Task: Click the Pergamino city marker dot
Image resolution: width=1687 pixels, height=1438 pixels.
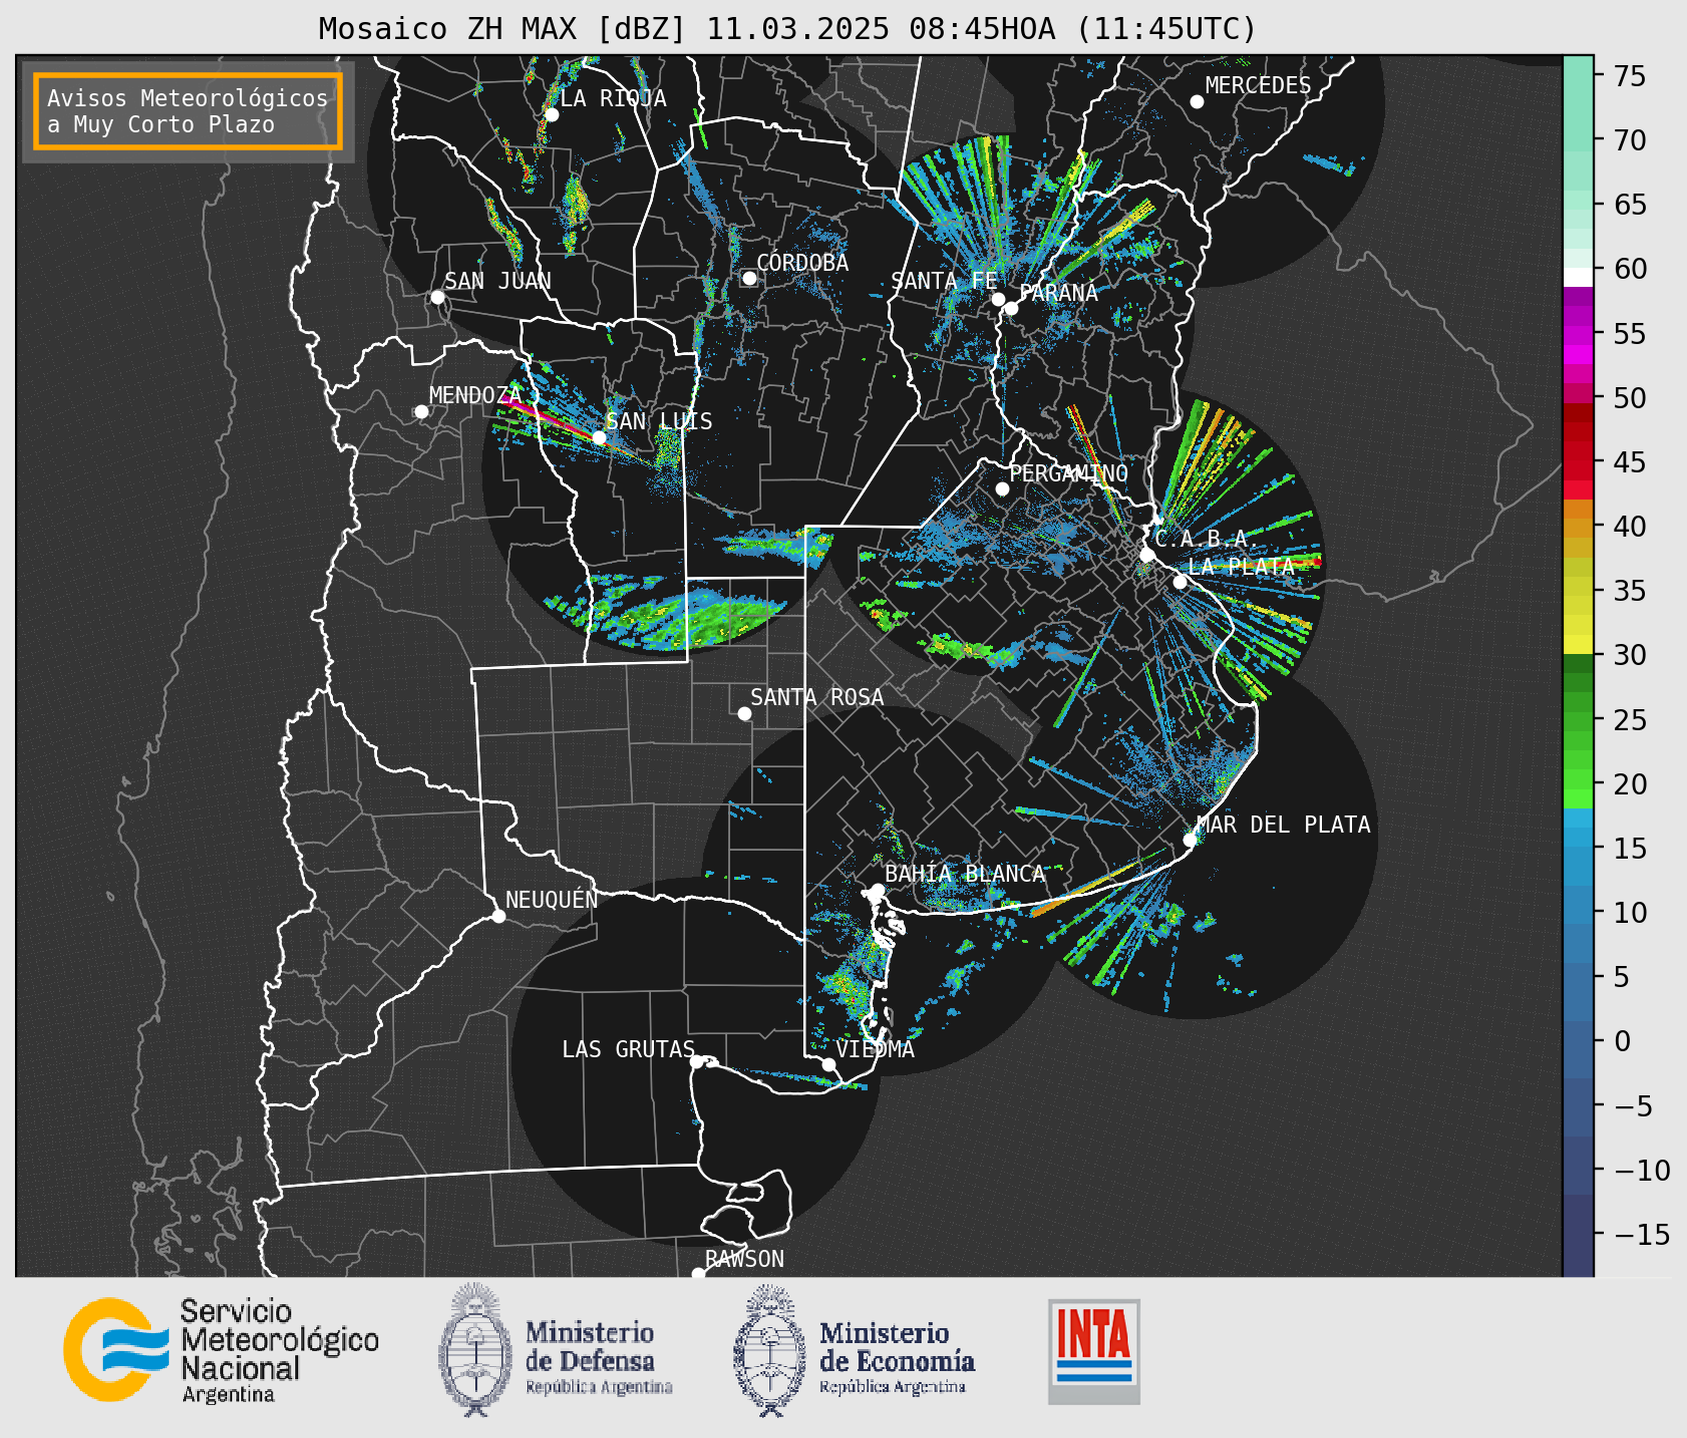Action: 1002,489
